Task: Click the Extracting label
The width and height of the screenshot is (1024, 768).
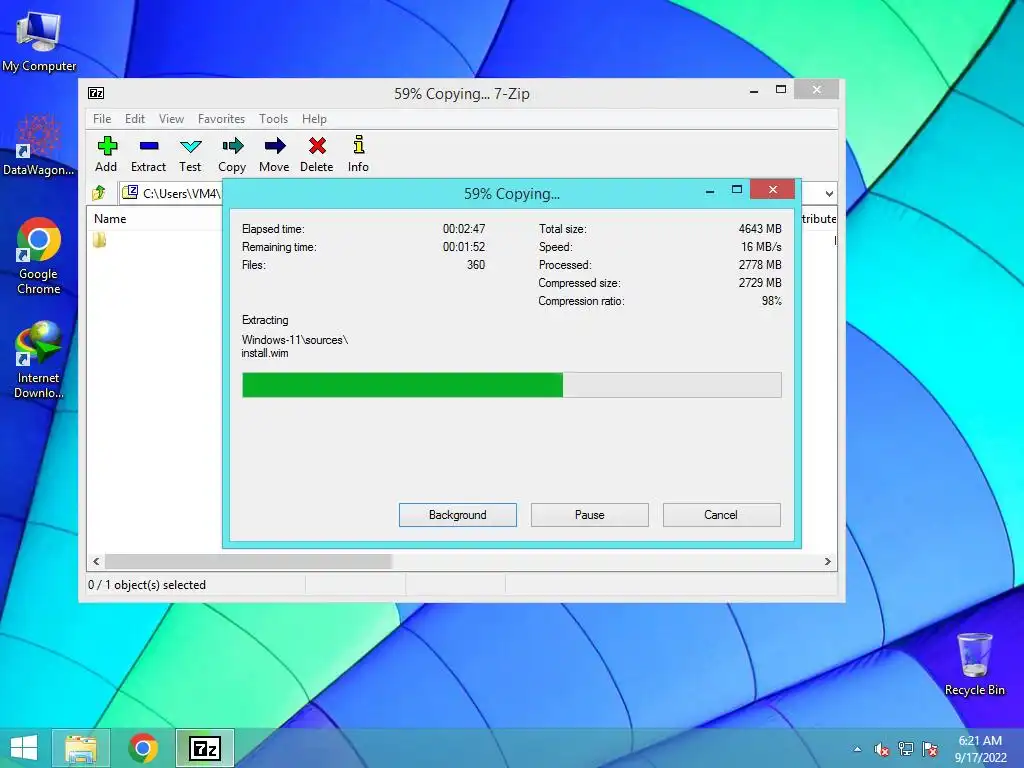Action: tap(265, 320)
